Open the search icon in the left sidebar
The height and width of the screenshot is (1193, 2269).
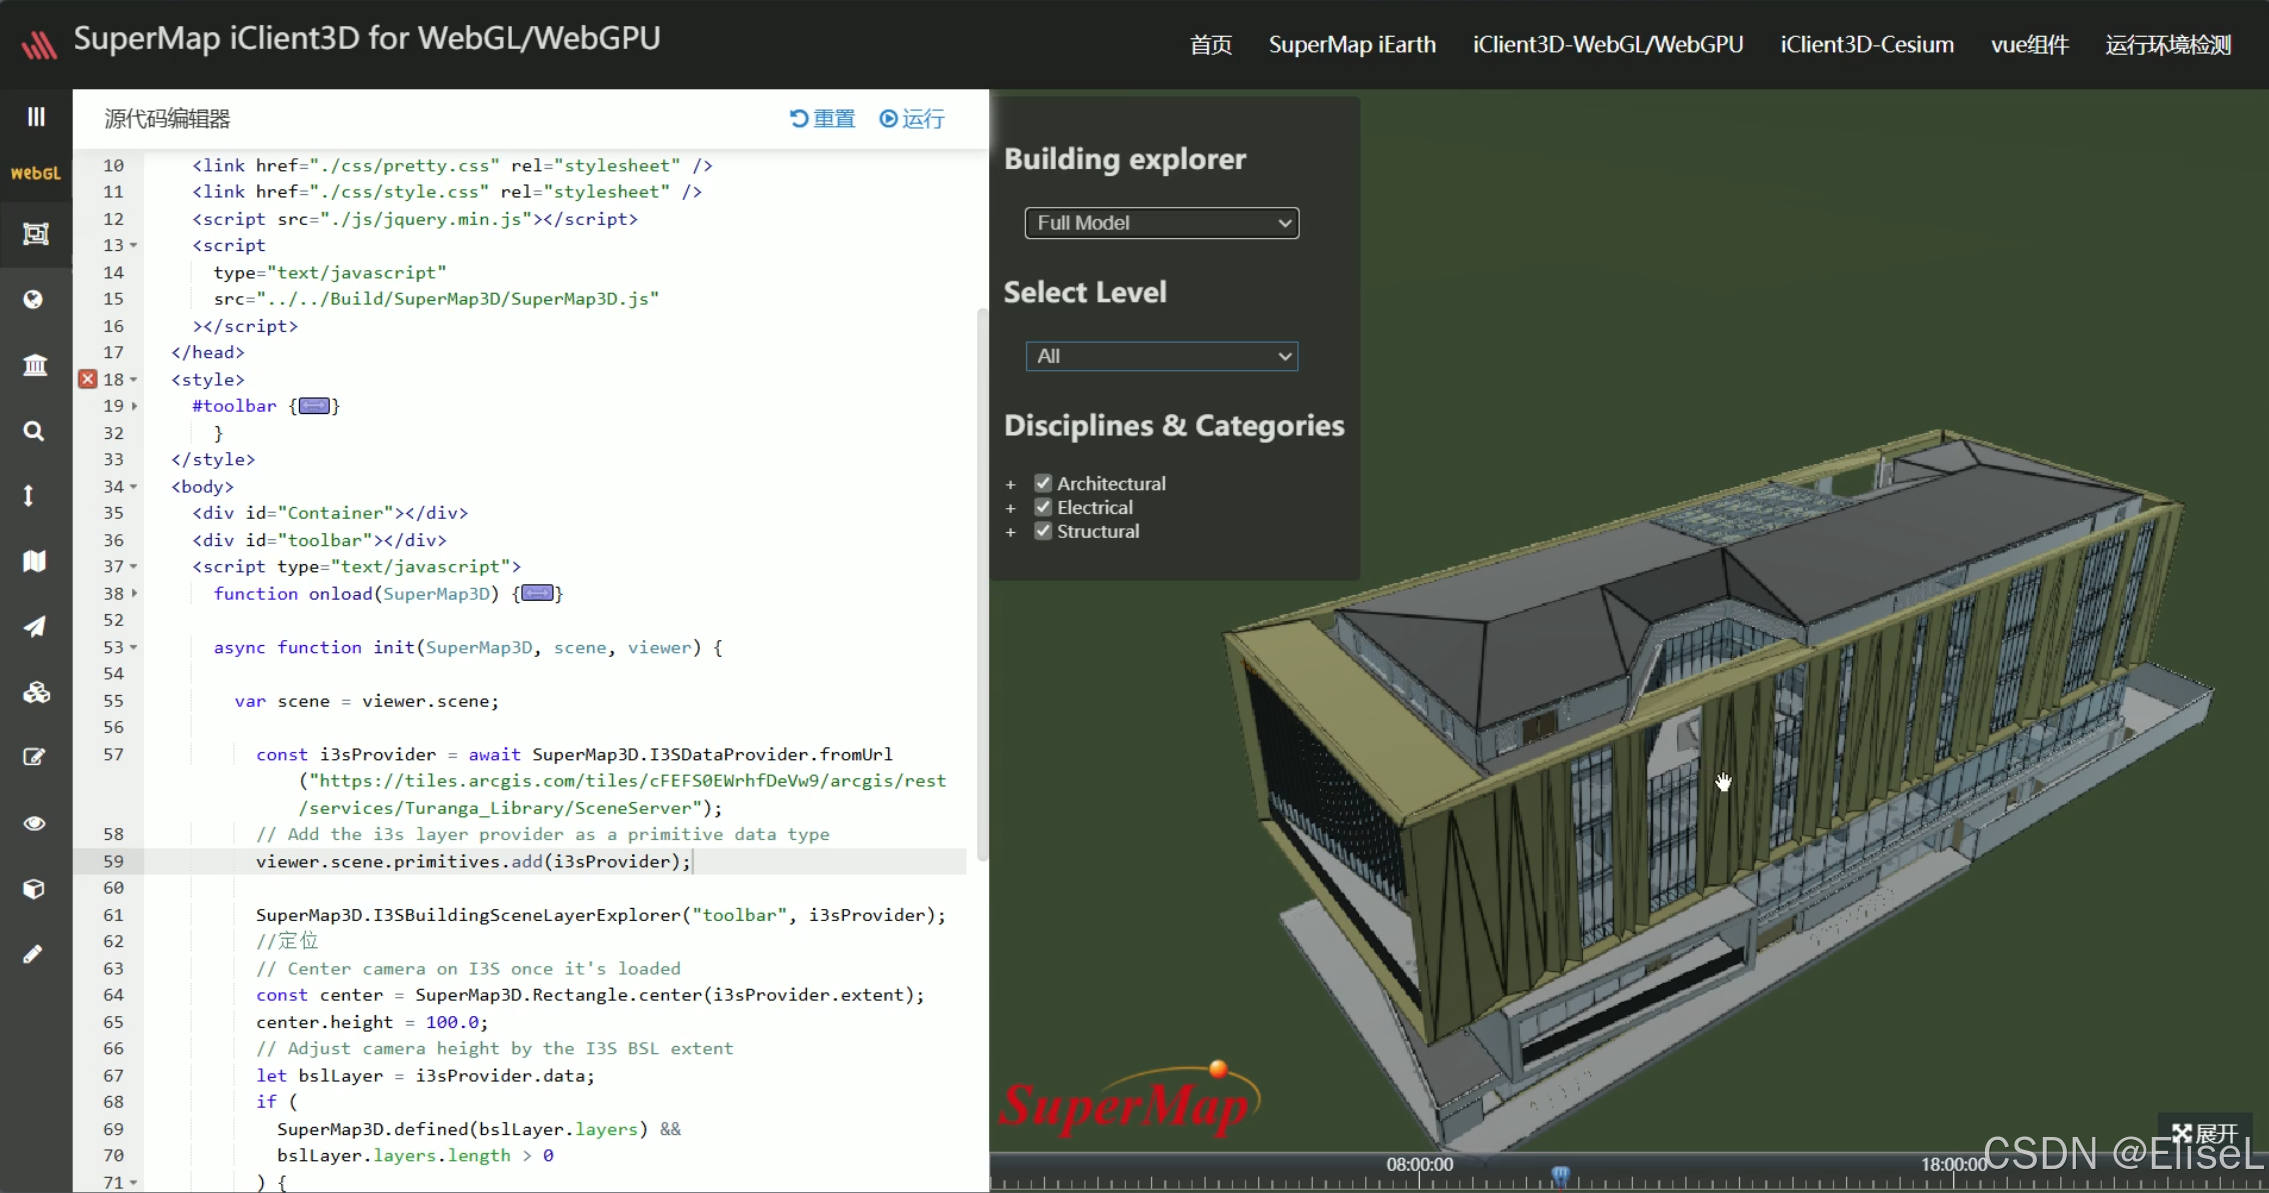tap(35, 431)
